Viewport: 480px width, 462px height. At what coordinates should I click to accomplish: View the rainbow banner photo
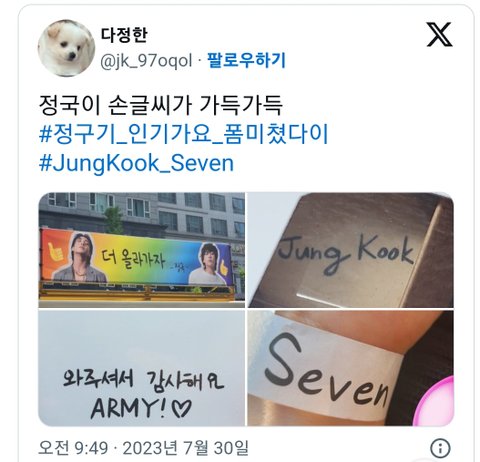tap(142, 250)
